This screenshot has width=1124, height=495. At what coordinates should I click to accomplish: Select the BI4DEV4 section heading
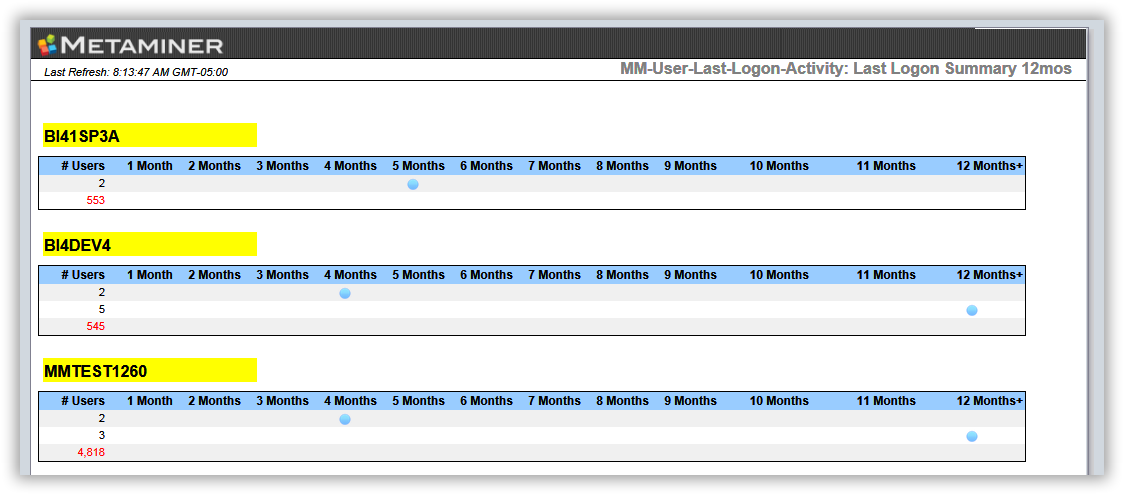coord(77,245)
